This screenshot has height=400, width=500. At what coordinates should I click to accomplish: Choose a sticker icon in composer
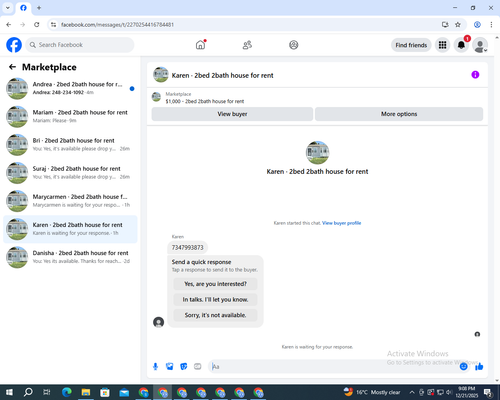184,367
